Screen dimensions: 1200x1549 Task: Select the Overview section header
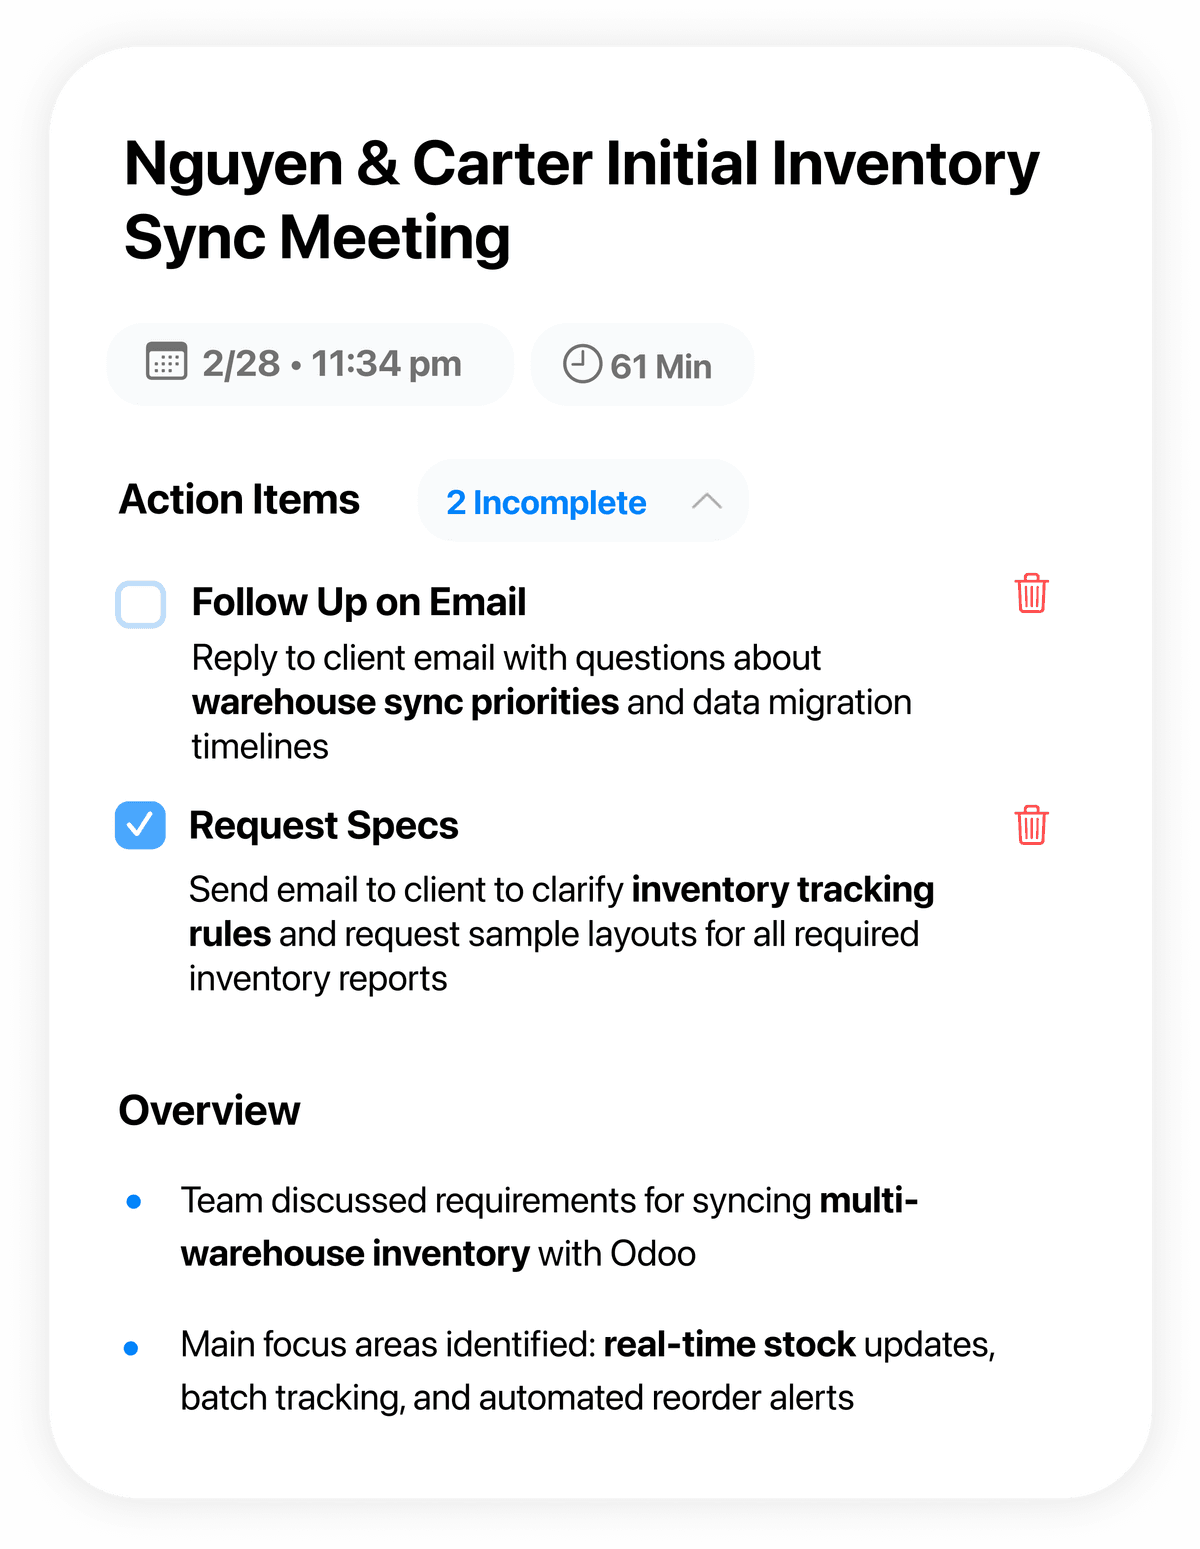(x=209, y=1110)
